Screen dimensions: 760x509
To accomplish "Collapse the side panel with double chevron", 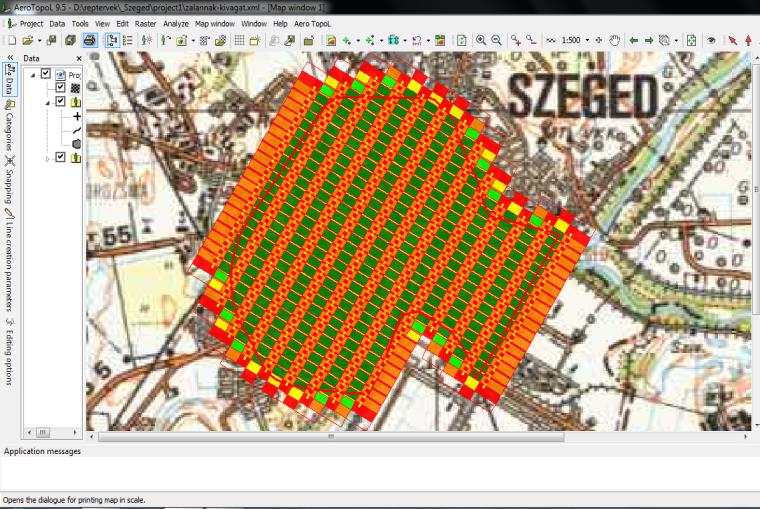I will [10, 58].
